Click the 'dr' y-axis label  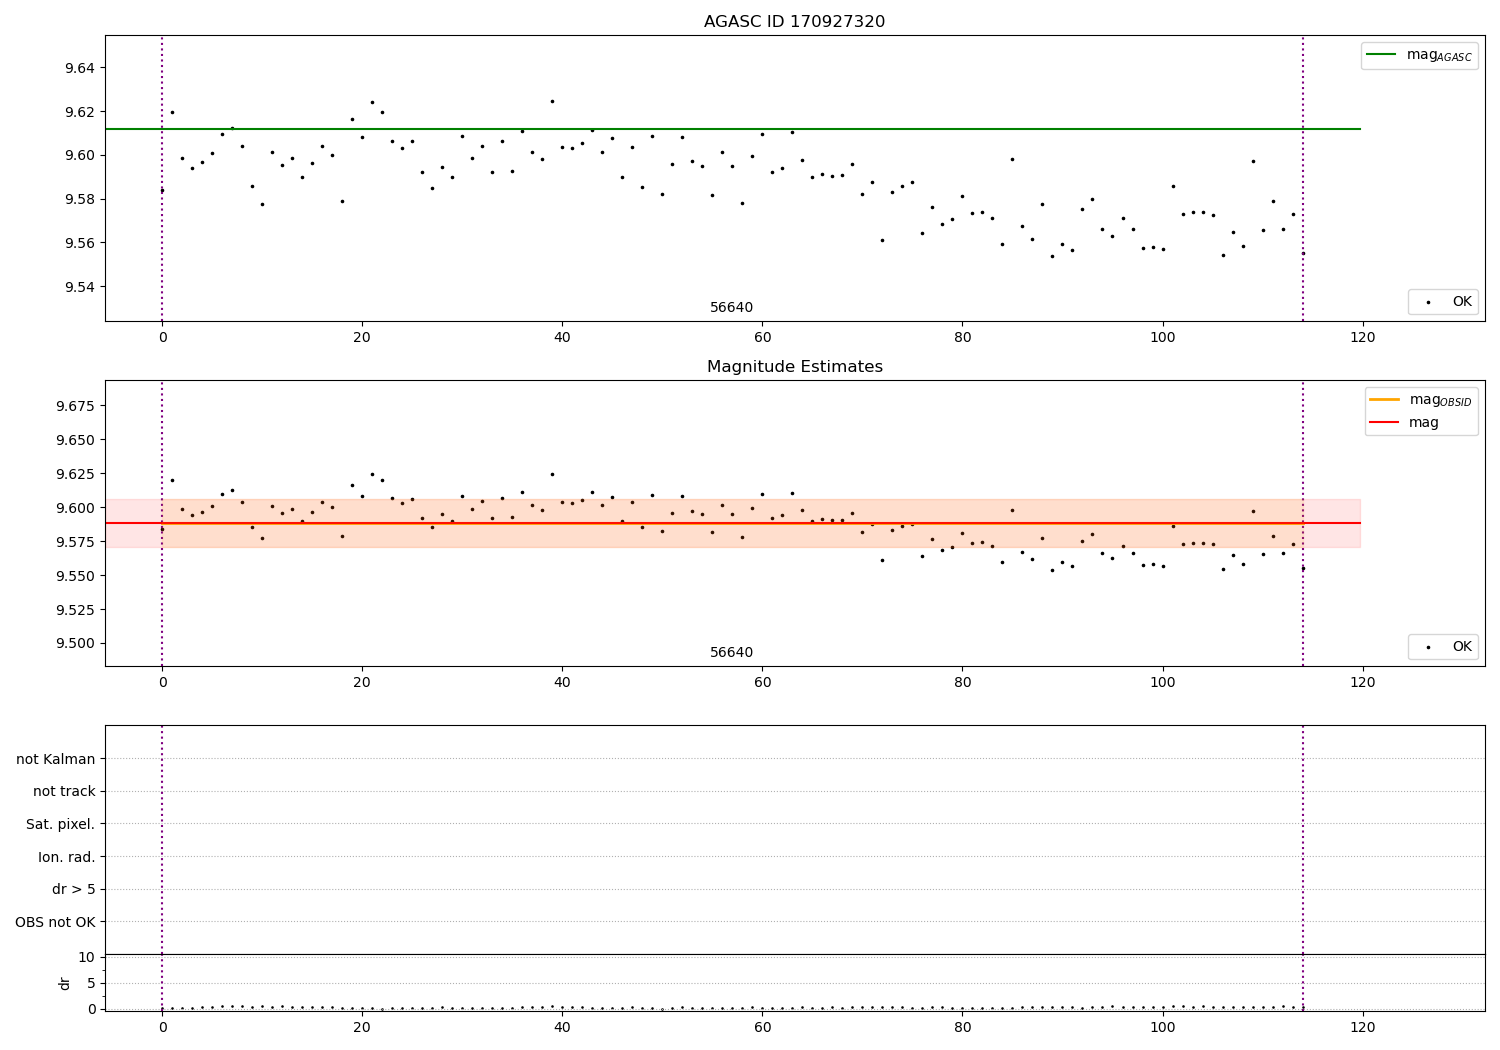coord(65,983)
